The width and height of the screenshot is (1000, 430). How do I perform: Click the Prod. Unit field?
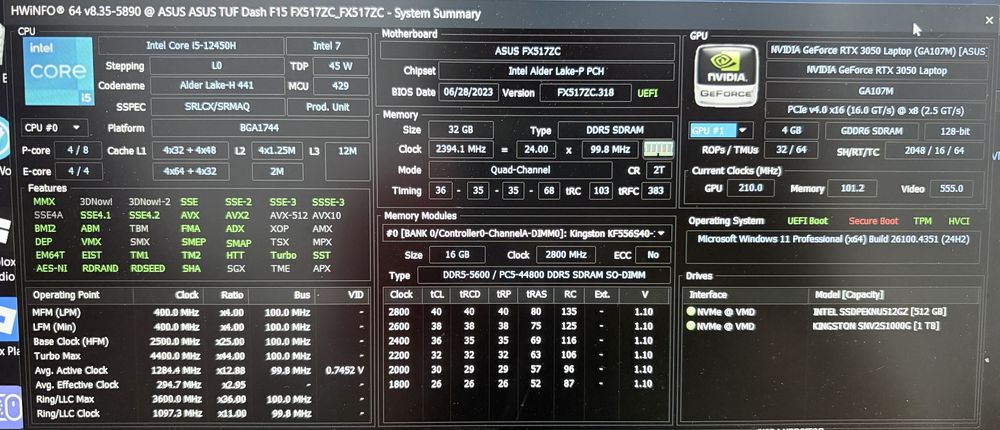point(328,107)
